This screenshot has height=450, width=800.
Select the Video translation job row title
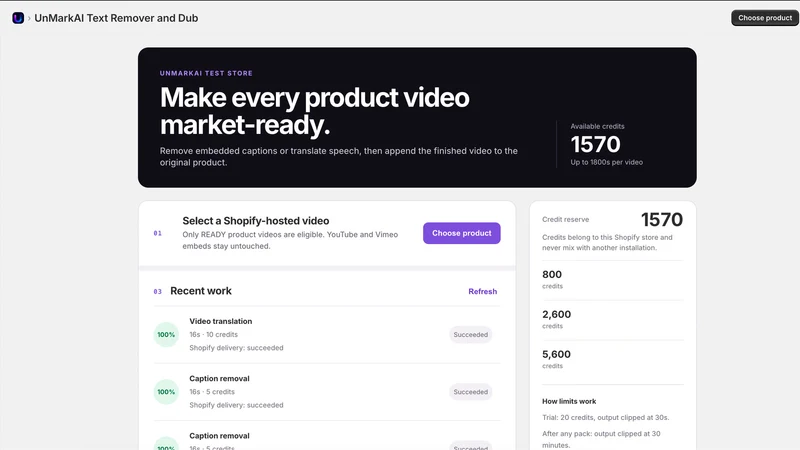(x=221, y=321)
